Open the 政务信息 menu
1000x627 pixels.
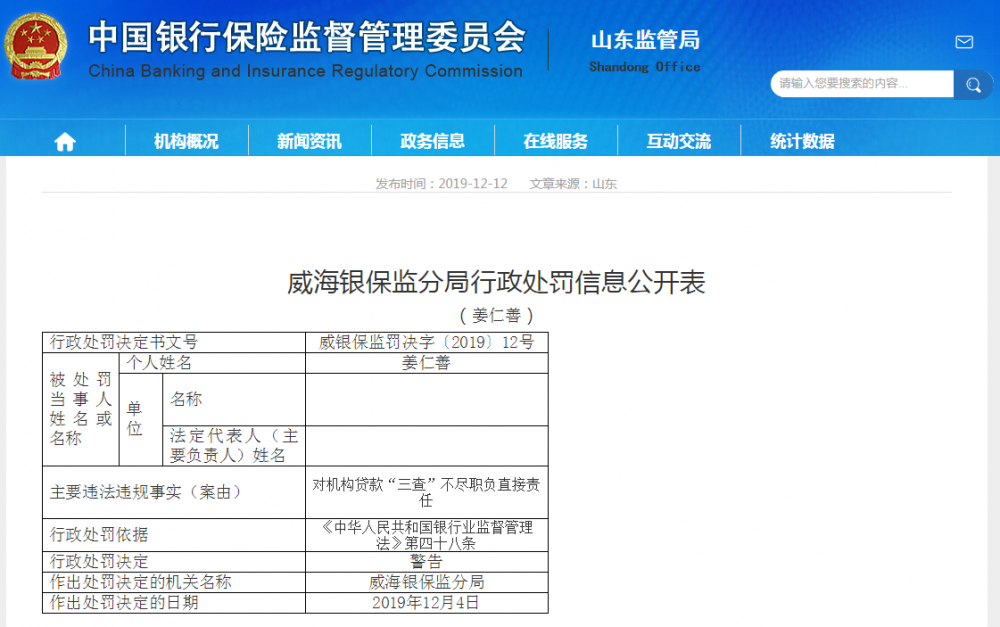tap(433, 140)
